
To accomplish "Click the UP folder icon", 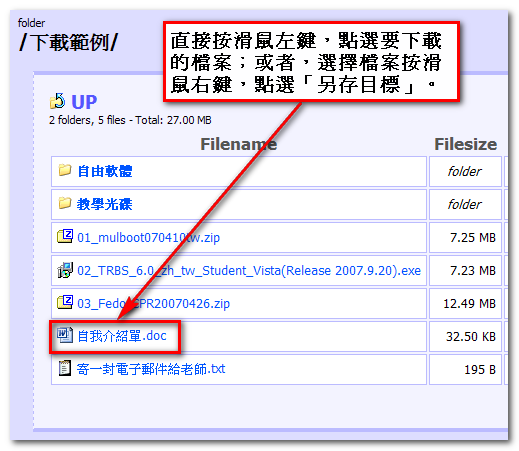I will 57,101.
